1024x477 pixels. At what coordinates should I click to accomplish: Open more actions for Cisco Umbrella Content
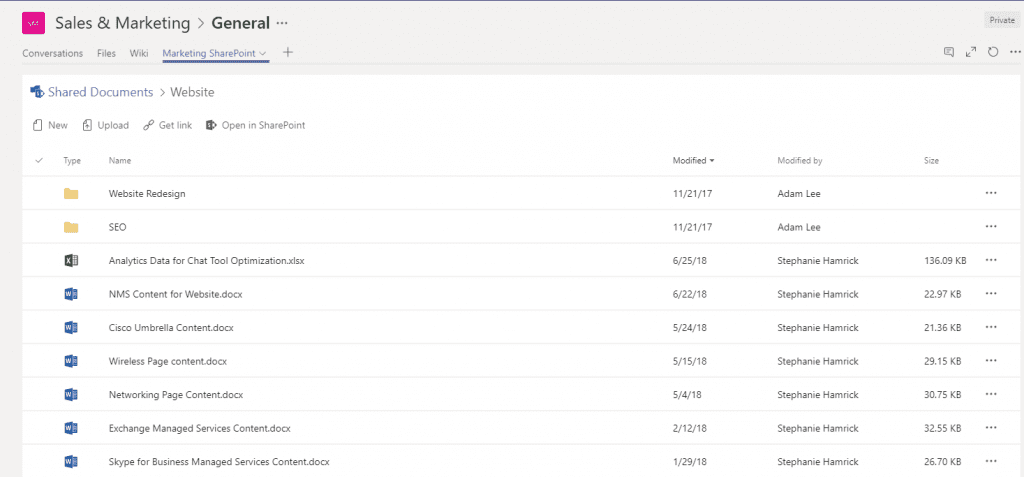coord(991,327)
